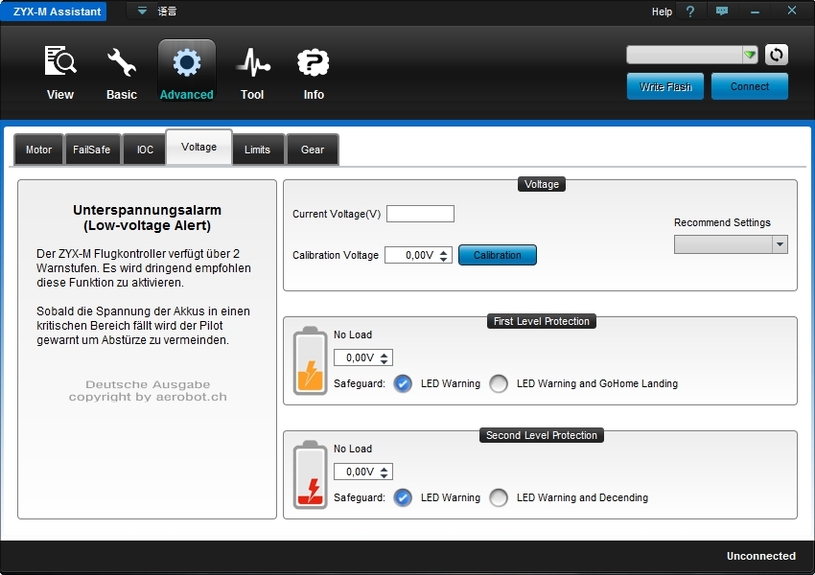Open the COM port dropdown list

pyautogui.click(x=749, y=55)
